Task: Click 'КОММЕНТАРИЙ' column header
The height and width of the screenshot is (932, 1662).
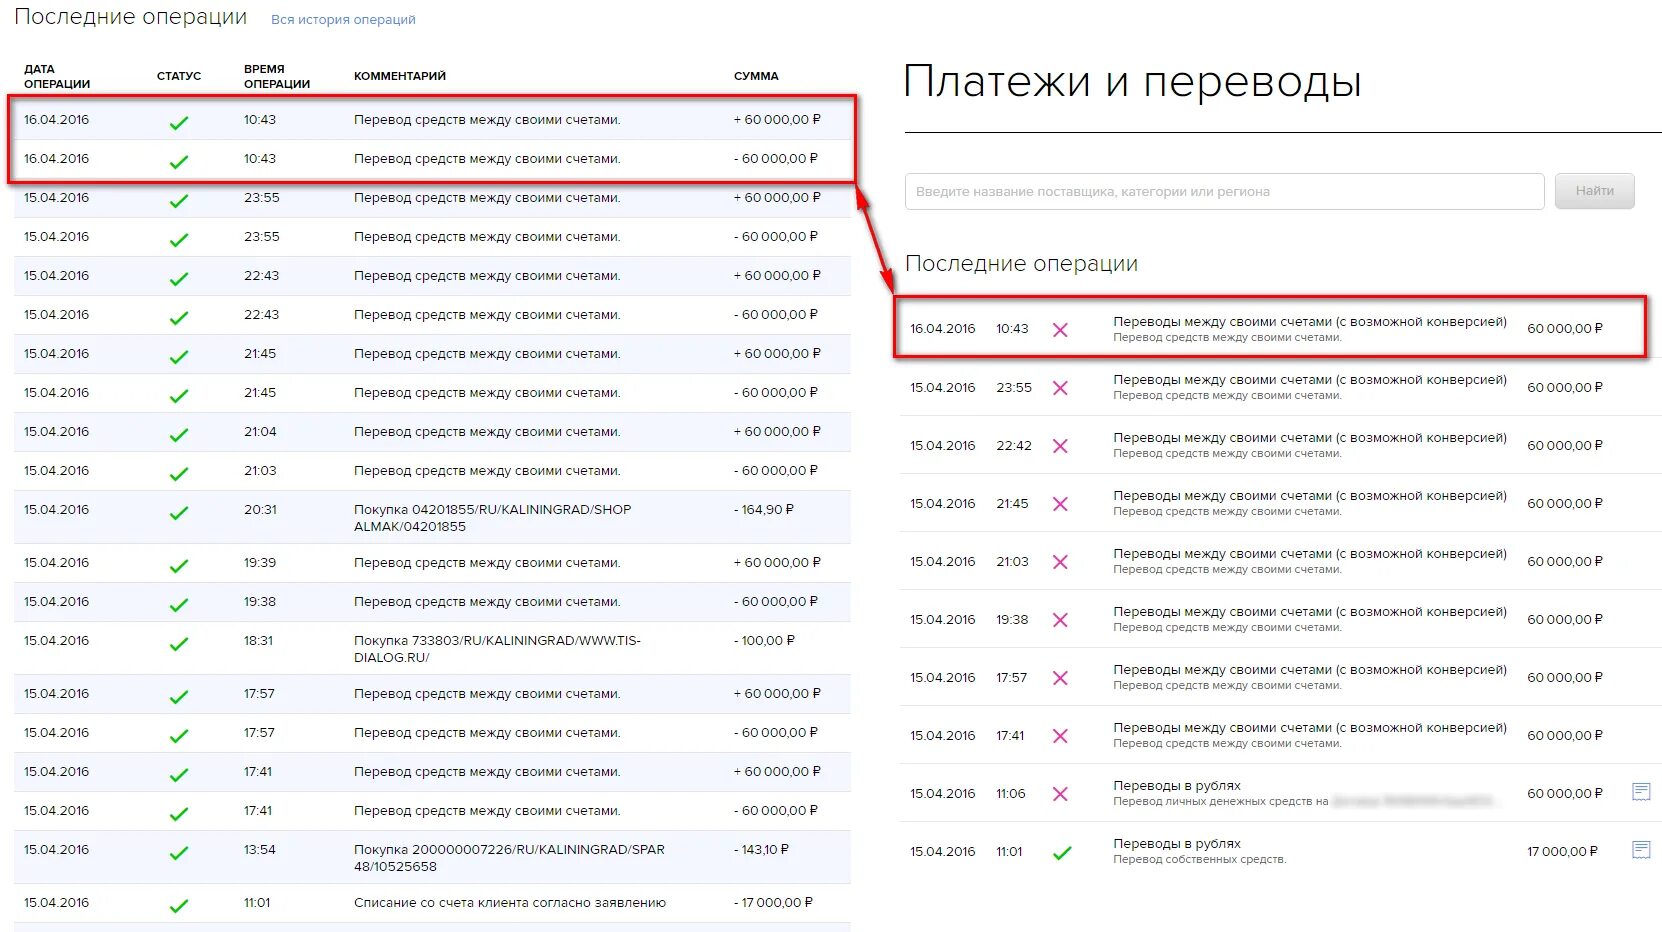Action: pos(400,76)
